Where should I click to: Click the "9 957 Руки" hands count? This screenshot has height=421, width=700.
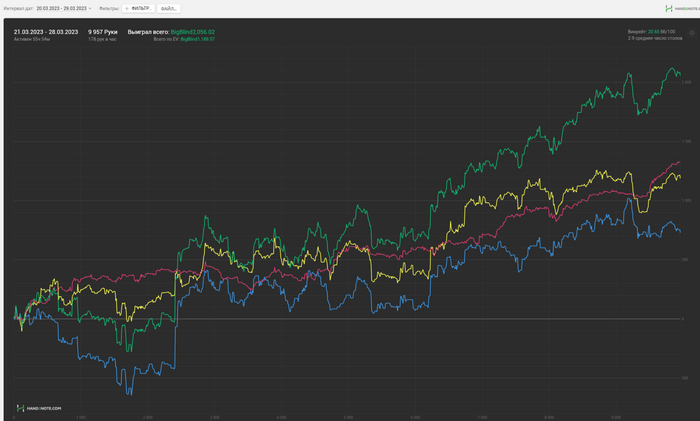pyautogui.click(x=103, y=32)
